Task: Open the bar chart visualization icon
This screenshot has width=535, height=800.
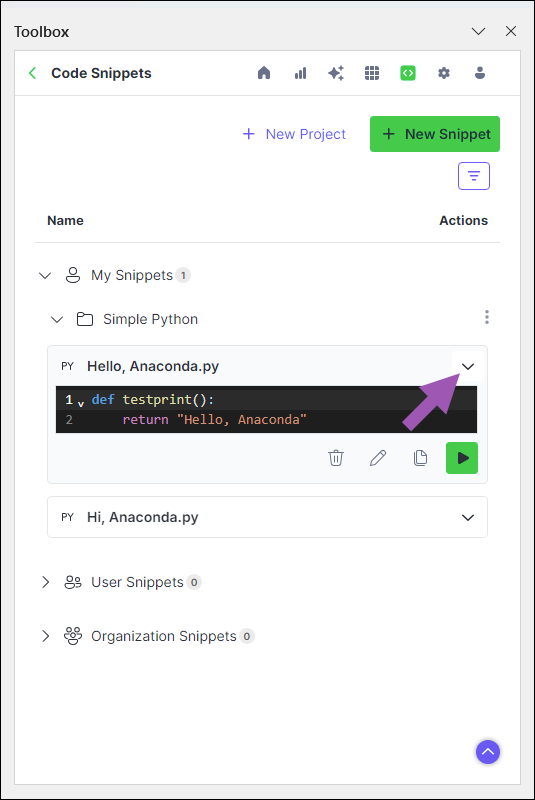Action: click(x=300, y=73)
